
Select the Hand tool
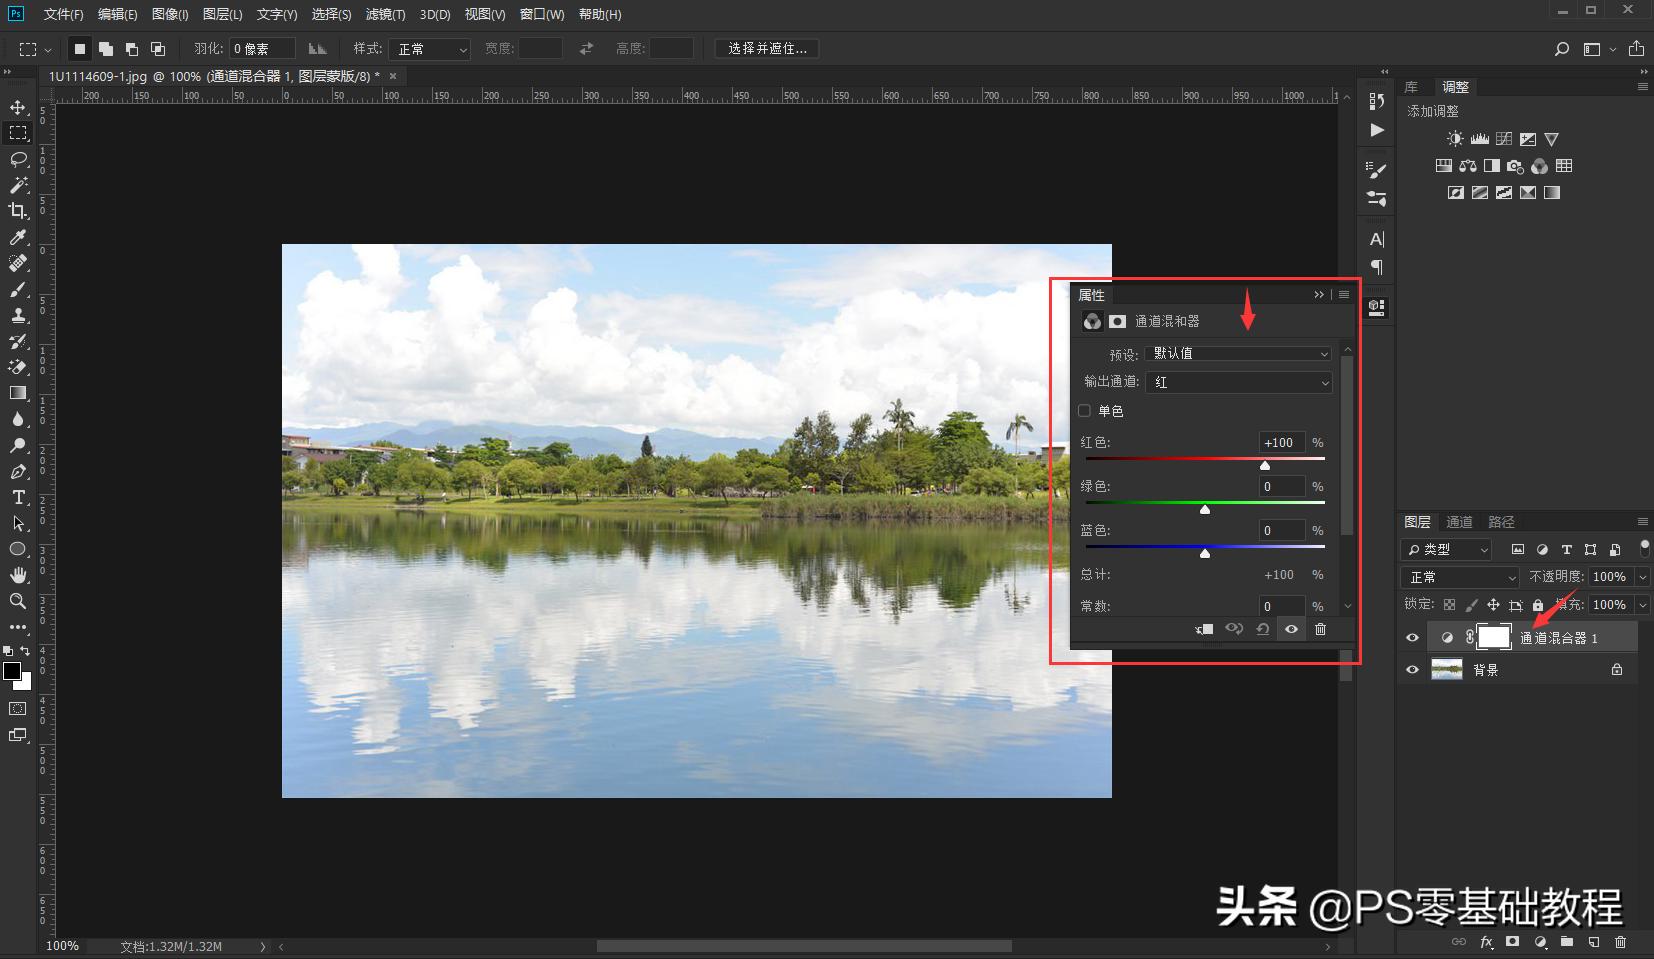(18, 575)
